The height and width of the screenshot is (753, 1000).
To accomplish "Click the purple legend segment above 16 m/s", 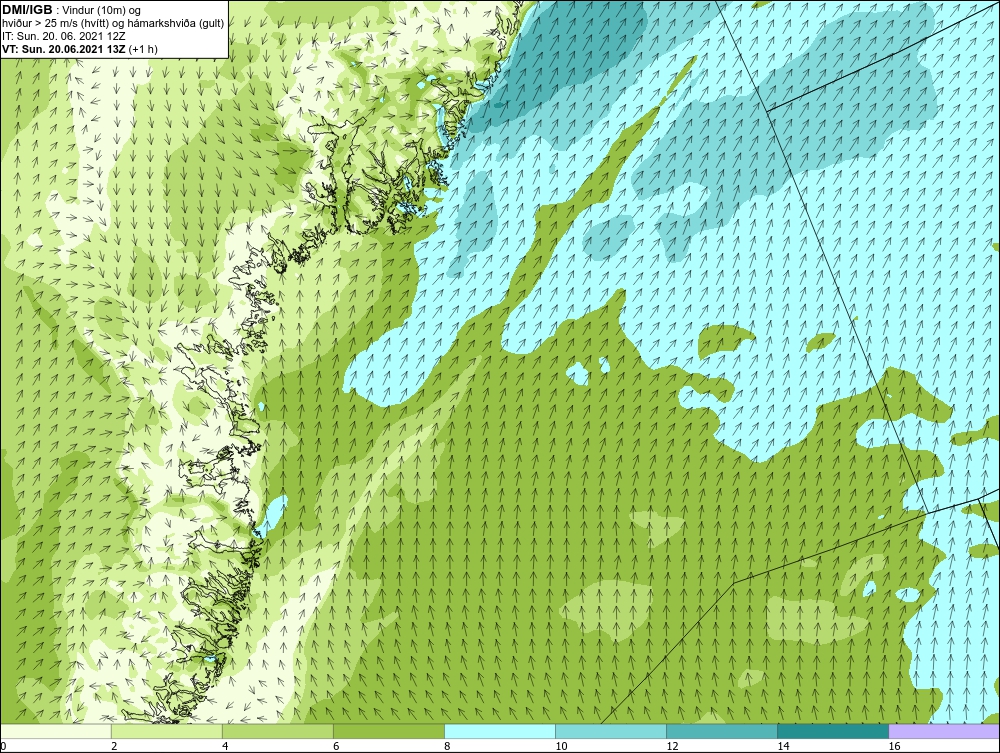I will 944,731.
